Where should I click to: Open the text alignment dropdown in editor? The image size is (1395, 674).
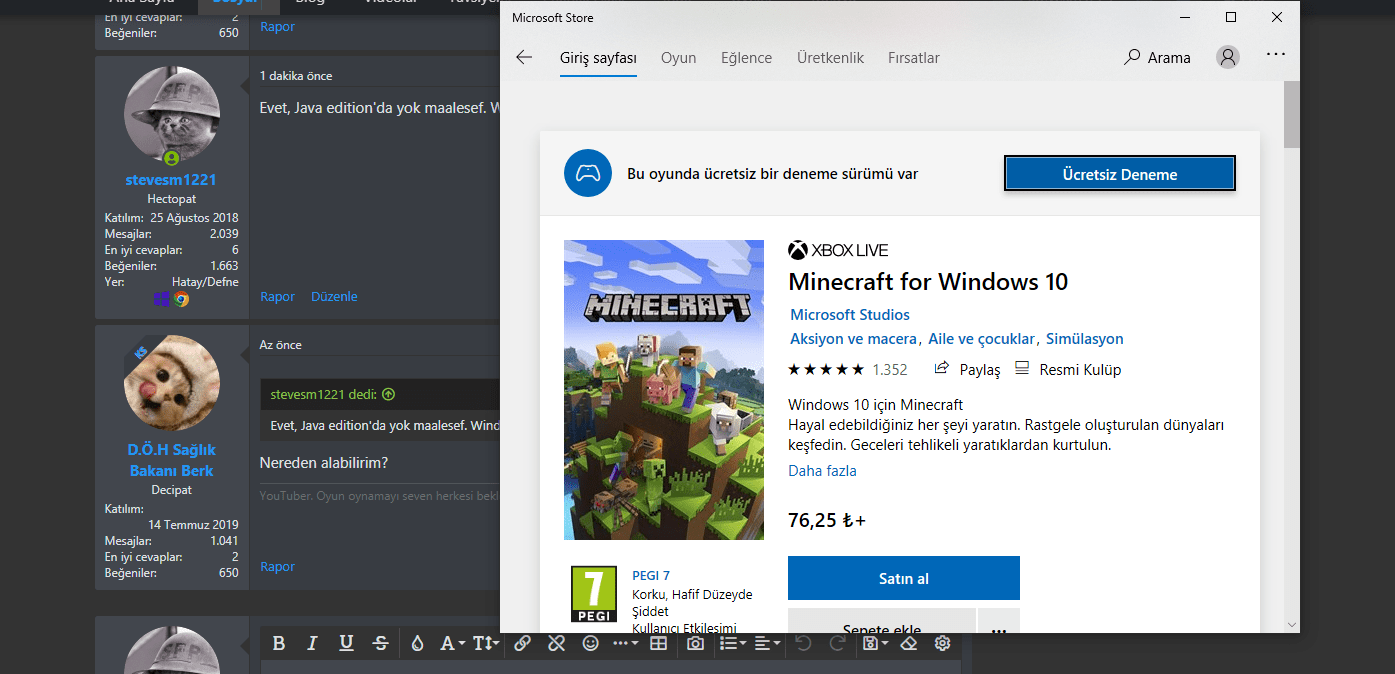tap(767, 643)
